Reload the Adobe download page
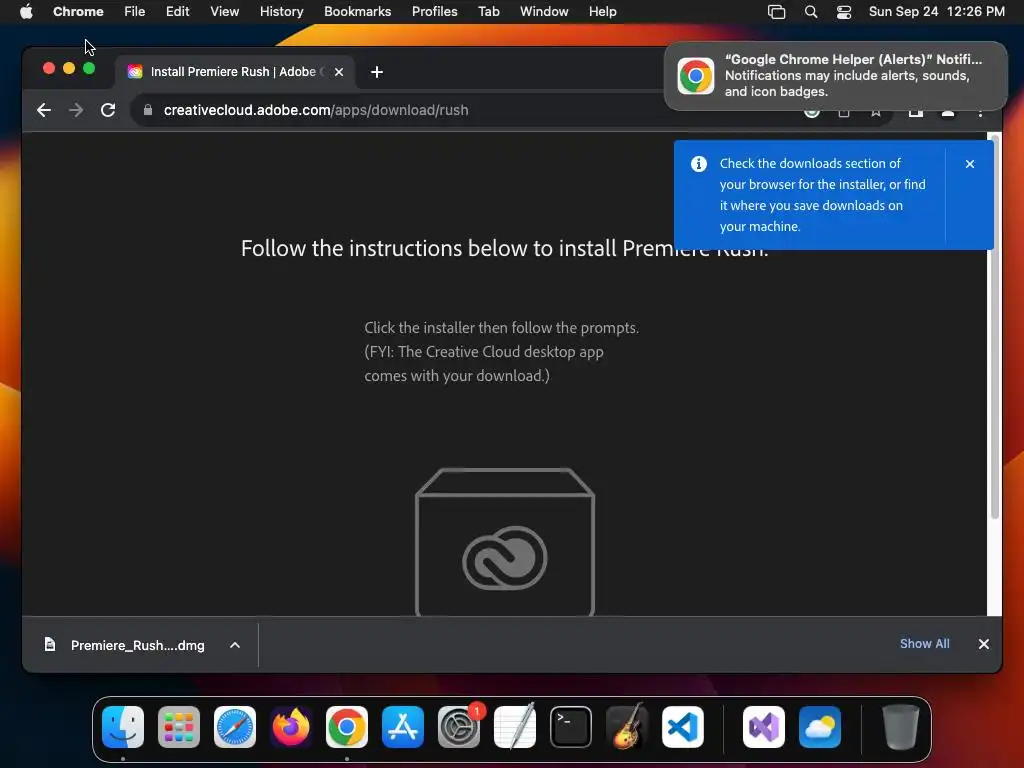Image resolution: width=1024 pixels, height=768 pixels. [x=108, y=110]
